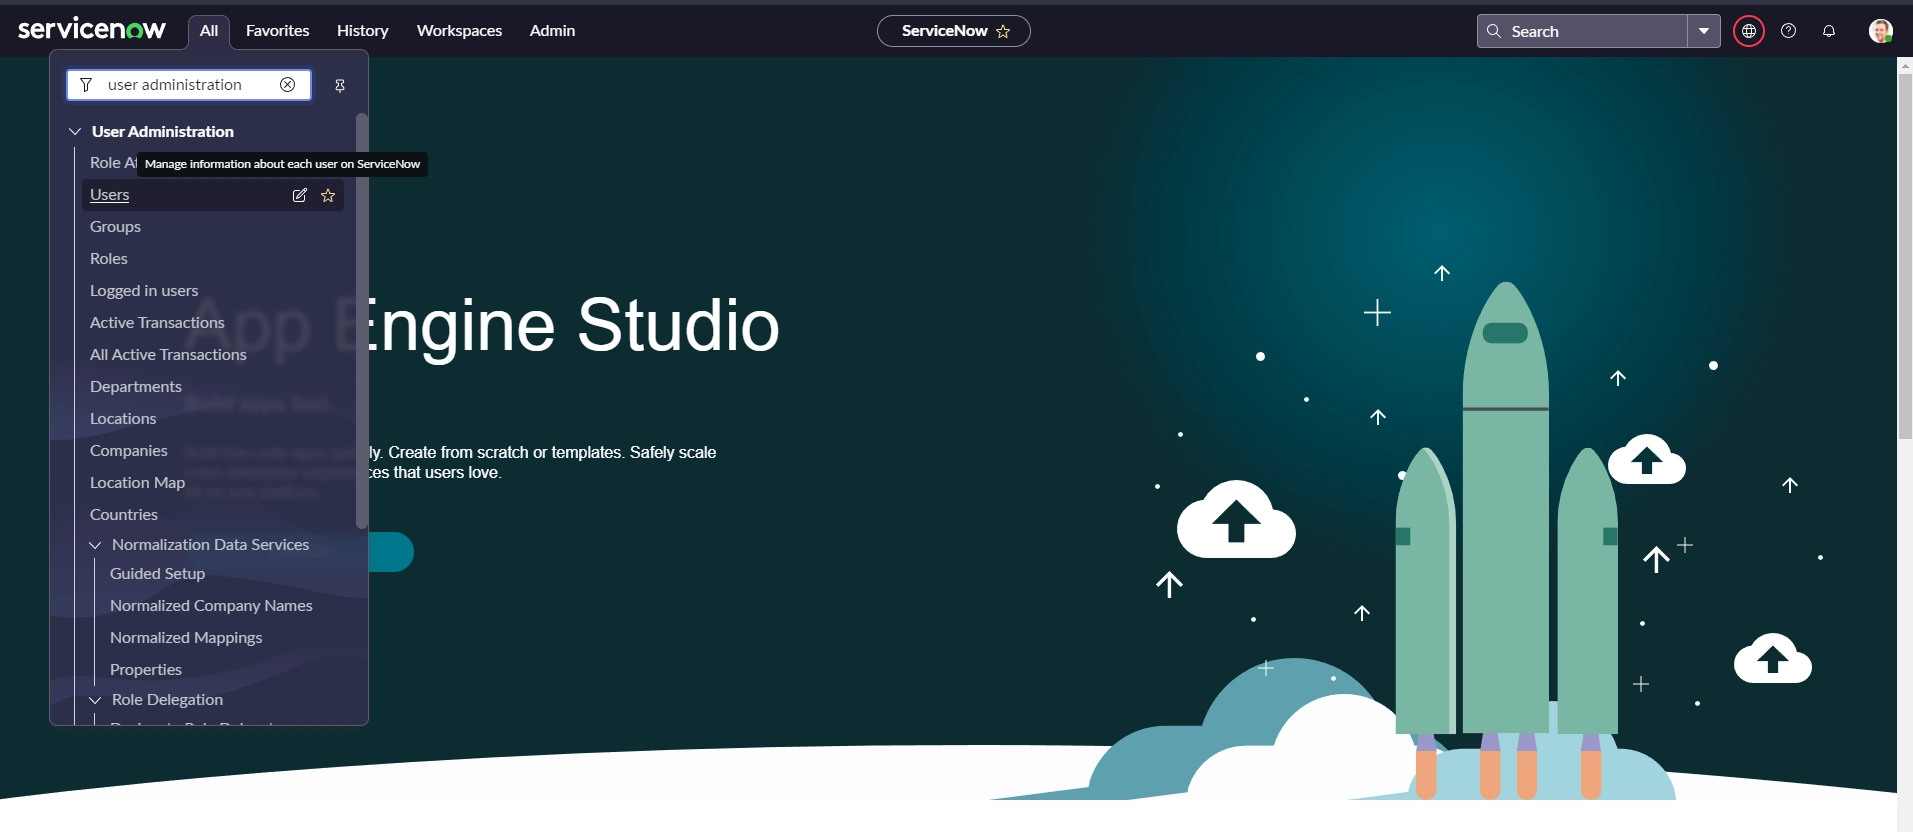Screen dimensions: 1913x832
Task: Open the help question-mark icon
Action: click(1789, 31)
